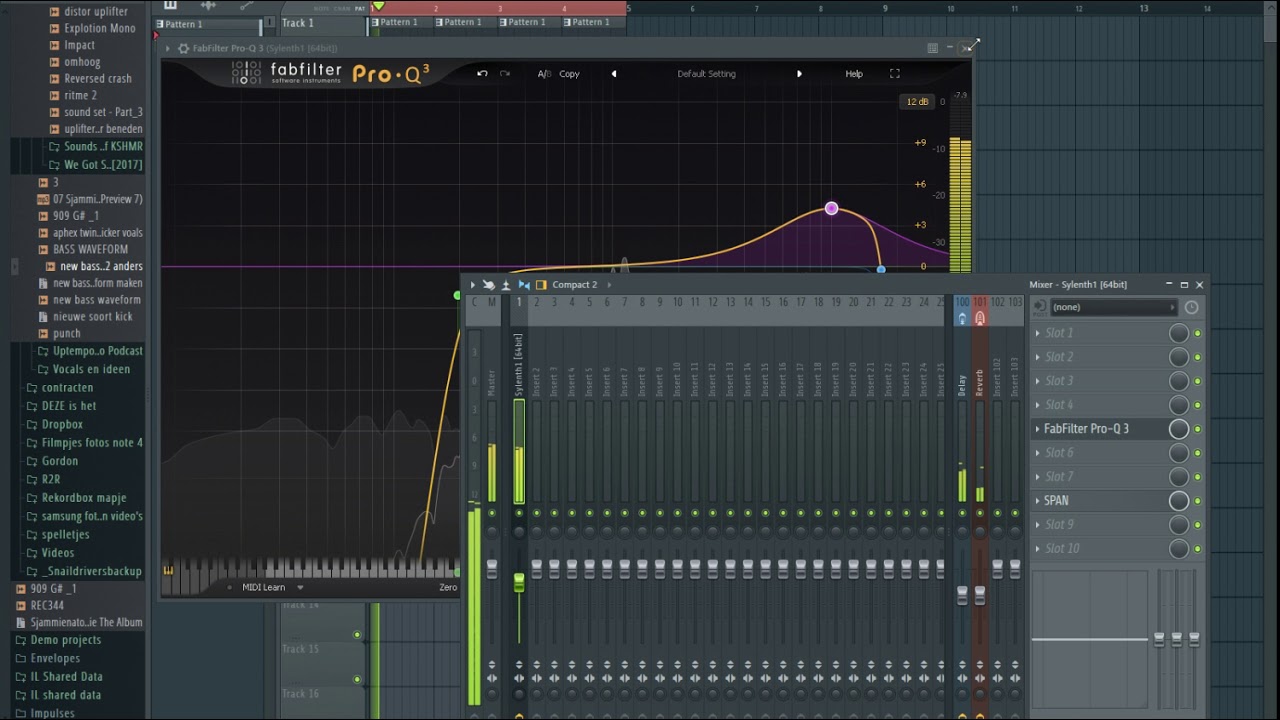Toggle the A/B comparison in Pro-Q 3
This screenshot has height=720, width=1280.
tap(544, 74)
